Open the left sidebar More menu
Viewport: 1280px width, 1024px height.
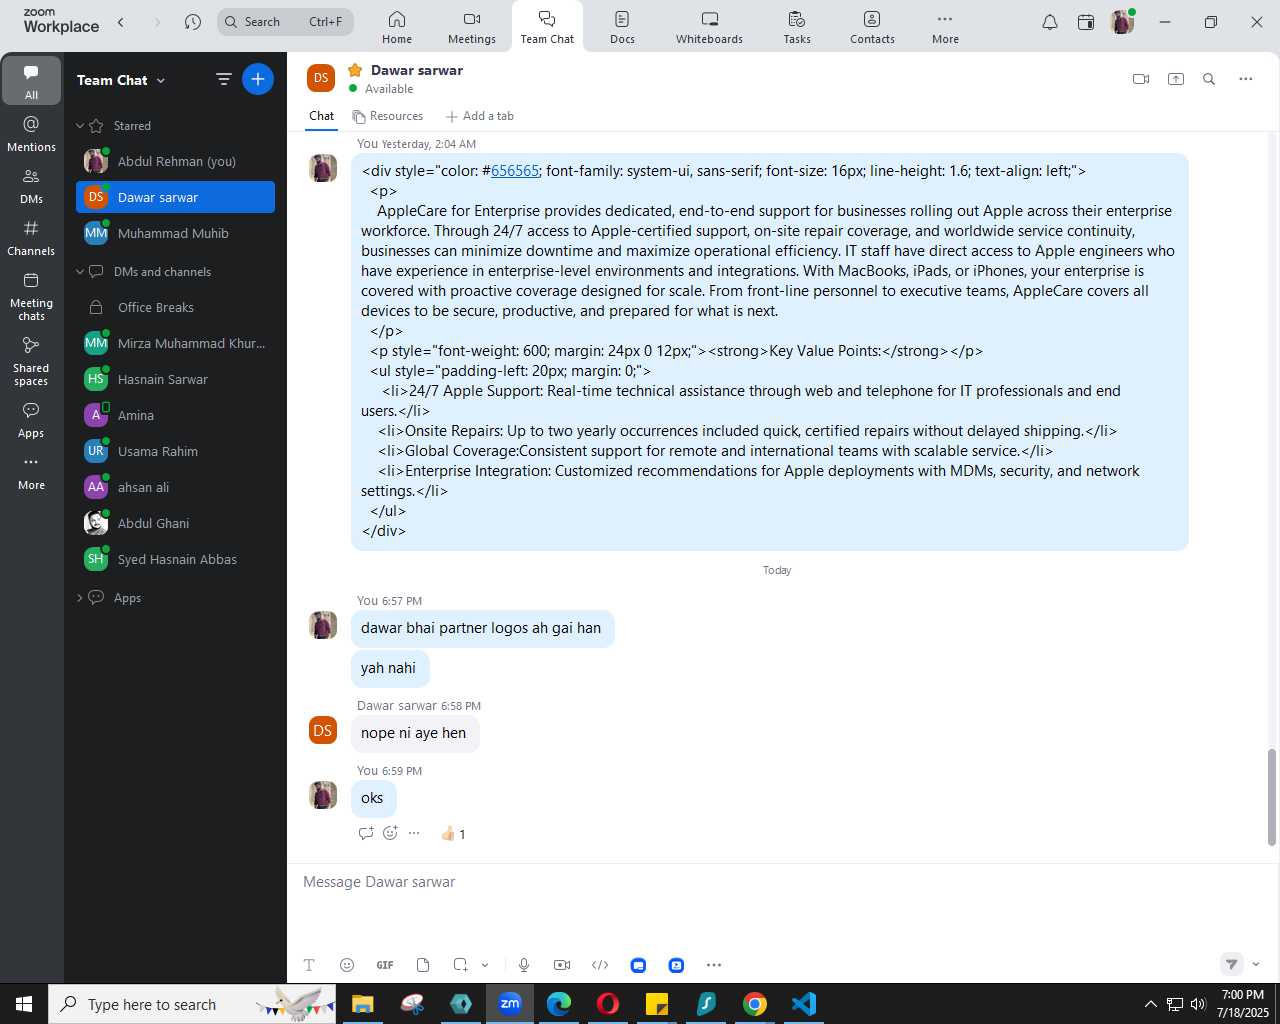point(31,472)
